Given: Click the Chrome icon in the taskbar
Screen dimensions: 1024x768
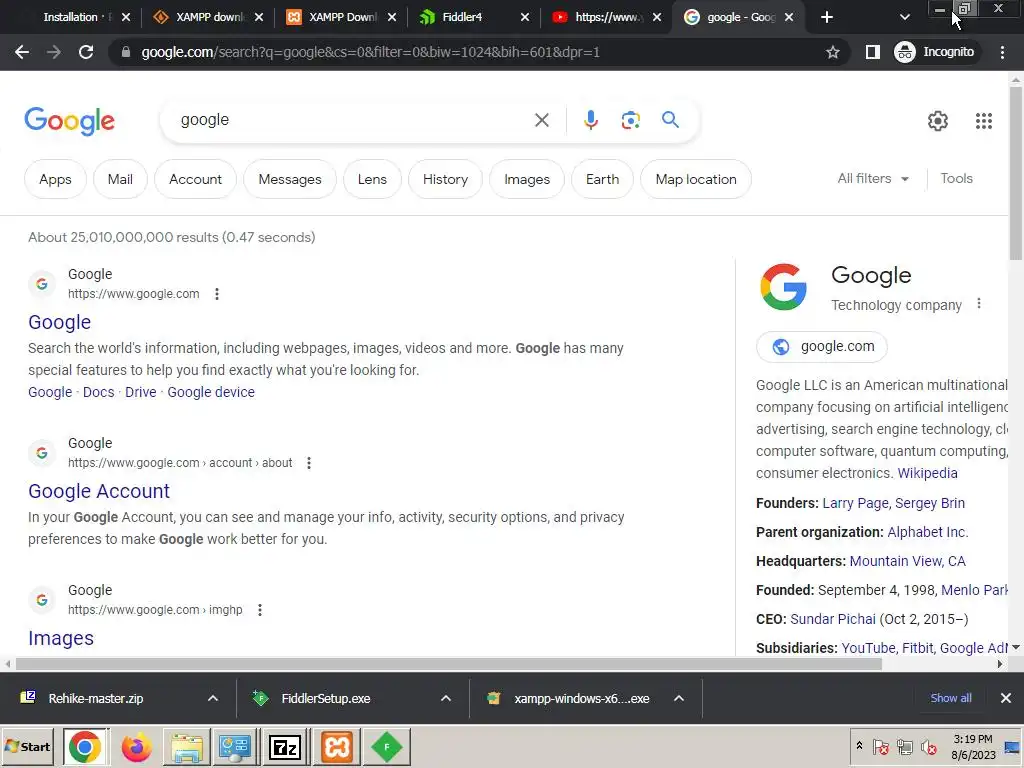Looking at the screenshot, I should point(85,747).
